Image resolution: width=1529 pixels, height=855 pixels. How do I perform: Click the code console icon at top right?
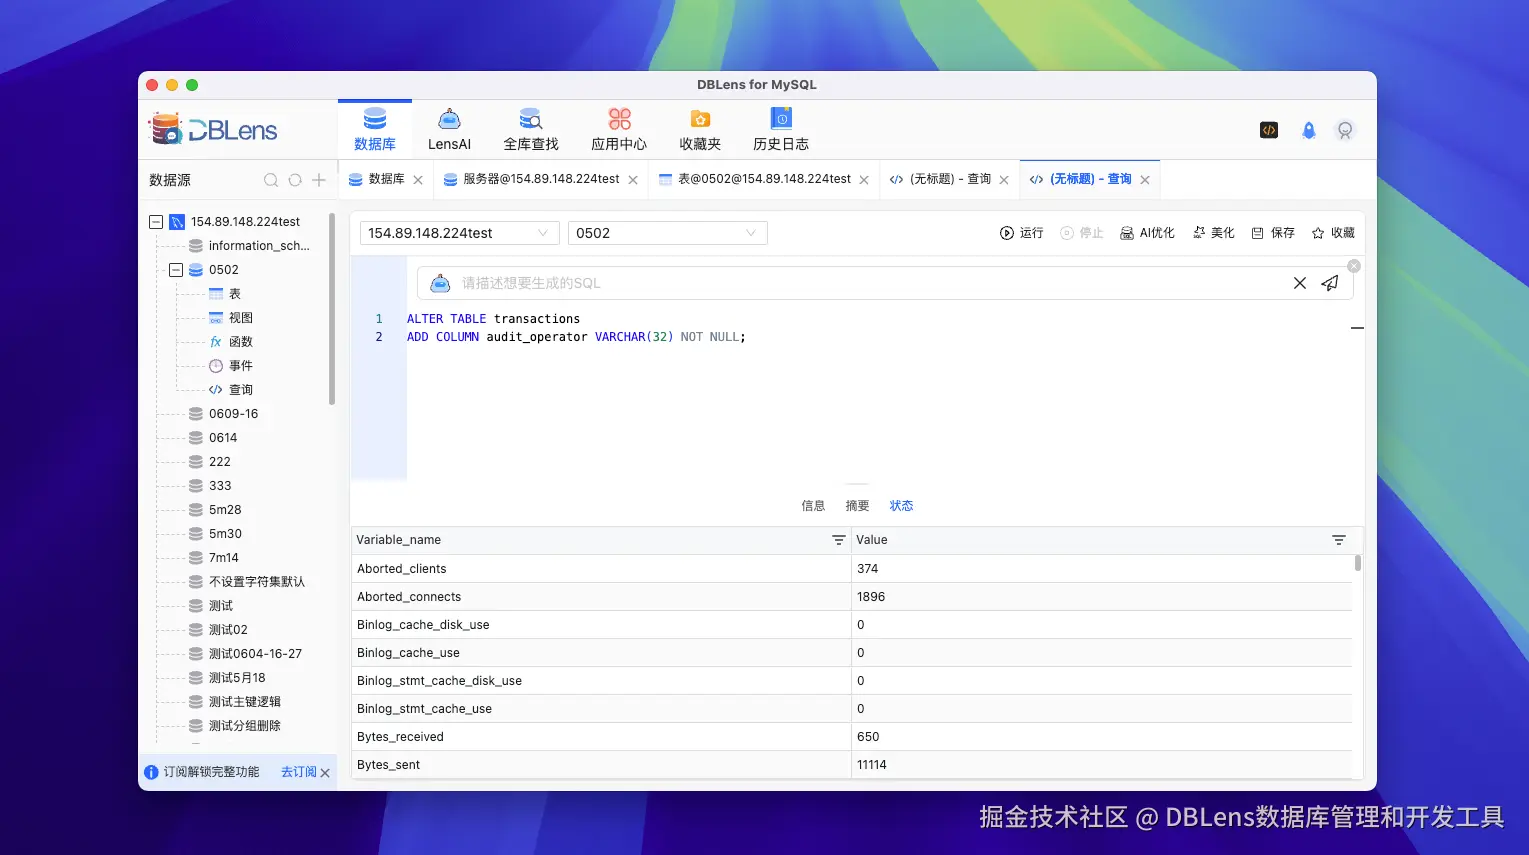point(1269,130)
